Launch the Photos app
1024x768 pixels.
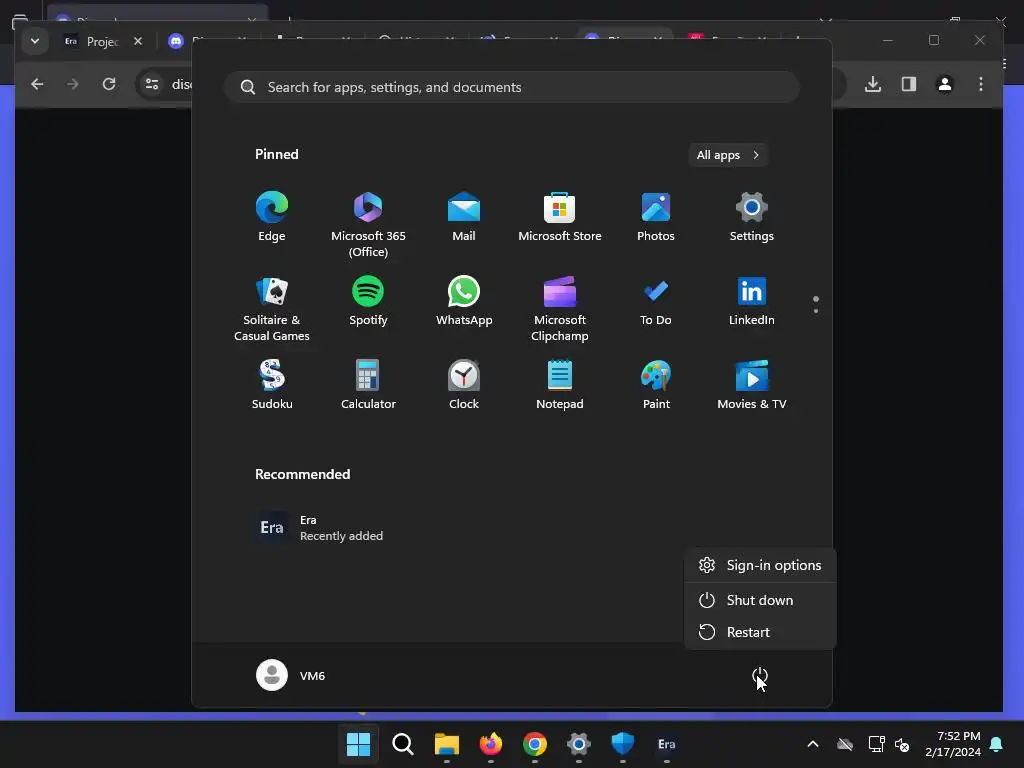656,217
